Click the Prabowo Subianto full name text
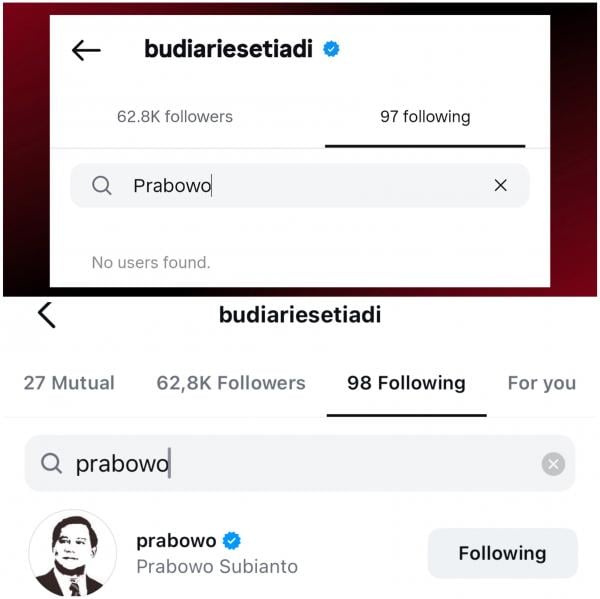Screen dimensions: 600x599 click(x=217, y=566)
